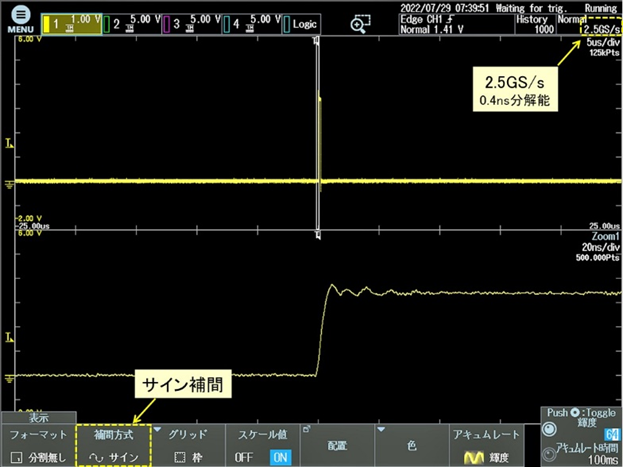Screen dimensions: 623x467
Task: Click the Normal acquisition mode label
Action: click(571, 19)
